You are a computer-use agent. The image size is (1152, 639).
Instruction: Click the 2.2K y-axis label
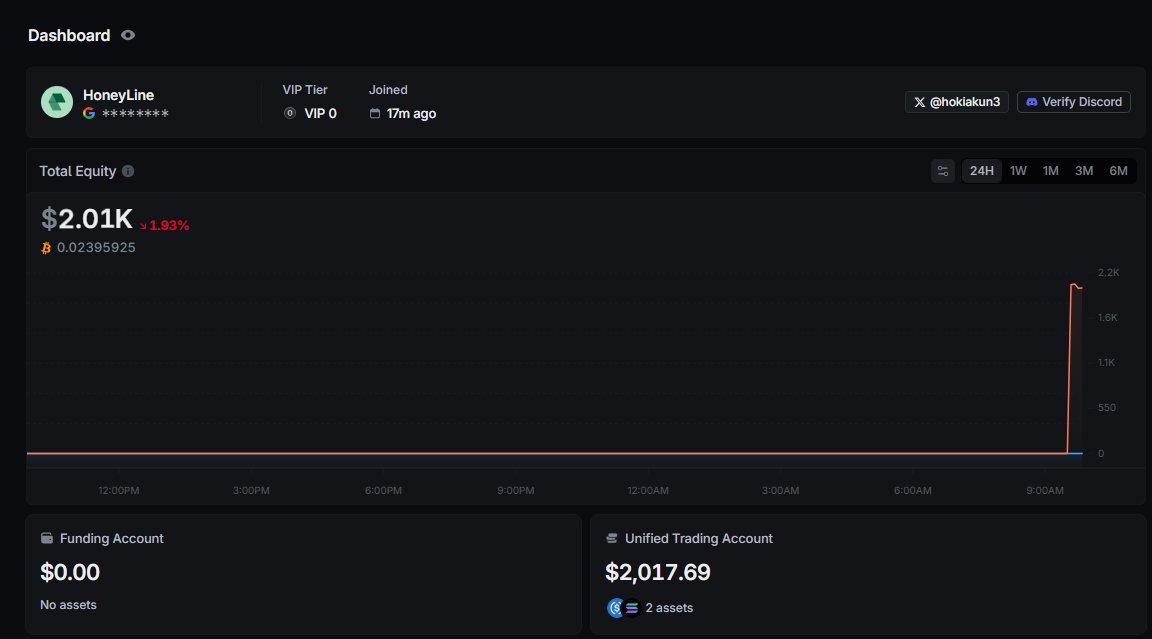1109,272
